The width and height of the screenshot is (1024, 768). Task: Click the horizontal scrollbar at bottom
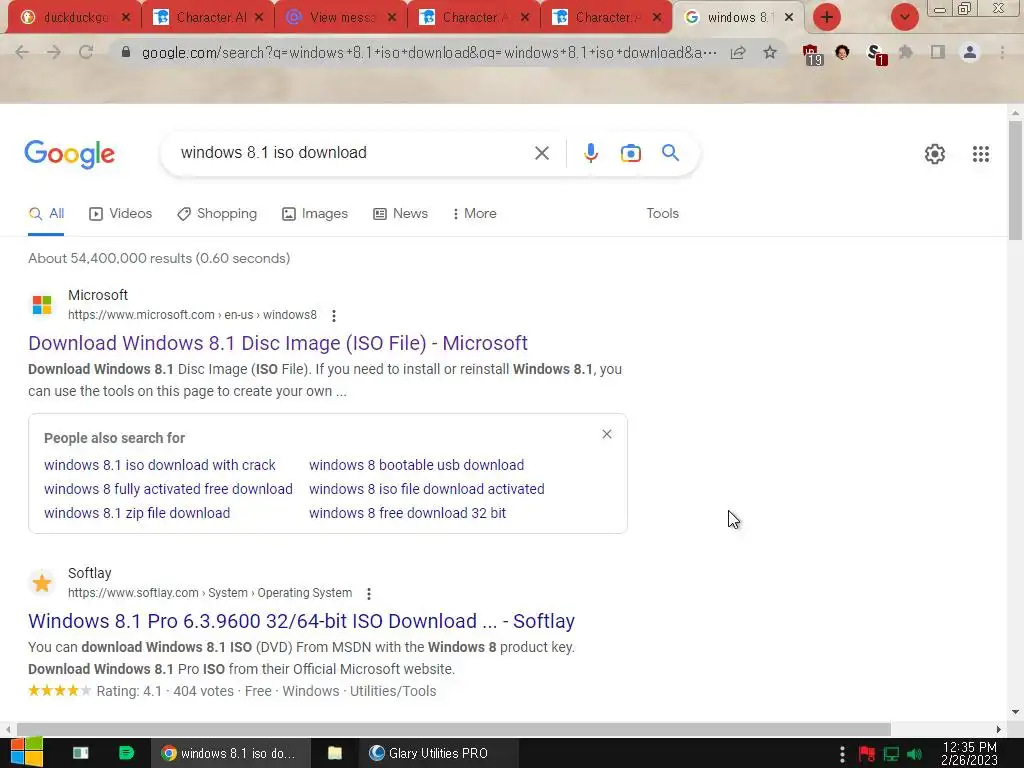(454, 729)
